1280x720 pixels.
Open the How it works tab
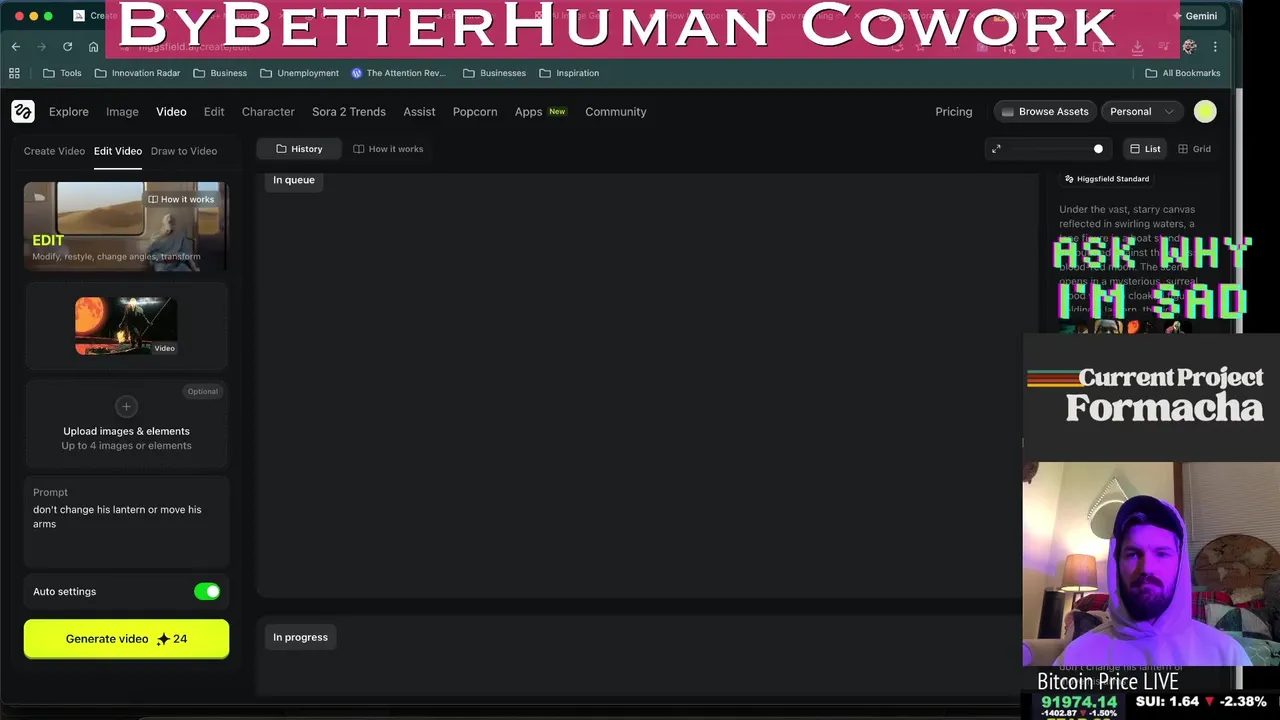[388, 149]
